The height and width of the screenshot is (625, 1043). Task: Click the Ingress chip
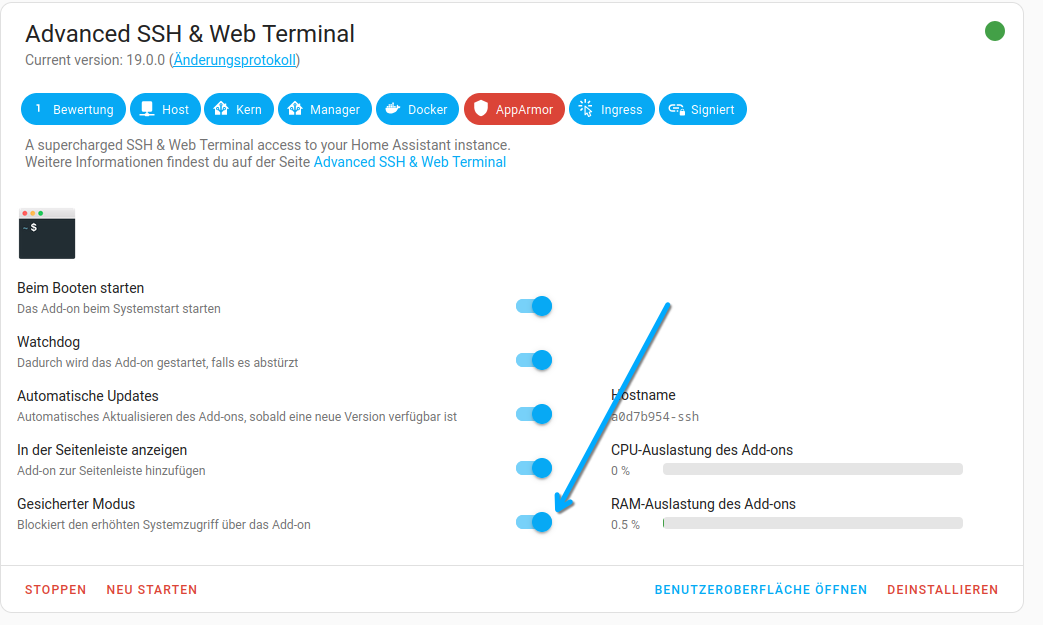[611, 109]
